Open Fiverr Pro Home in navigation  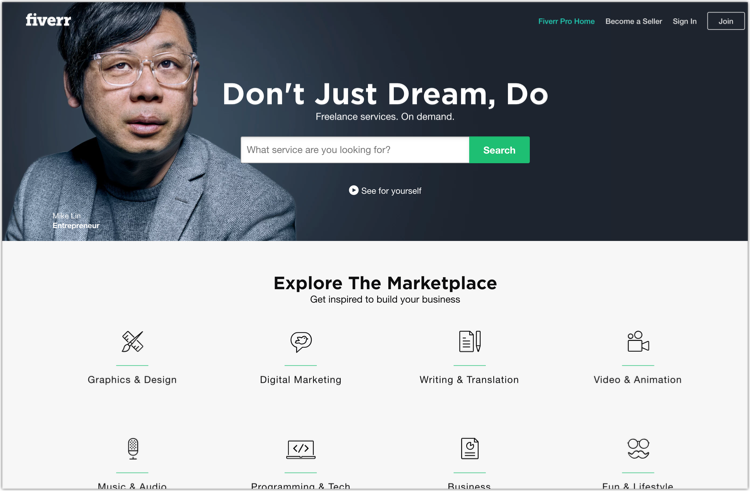[566, 22]
